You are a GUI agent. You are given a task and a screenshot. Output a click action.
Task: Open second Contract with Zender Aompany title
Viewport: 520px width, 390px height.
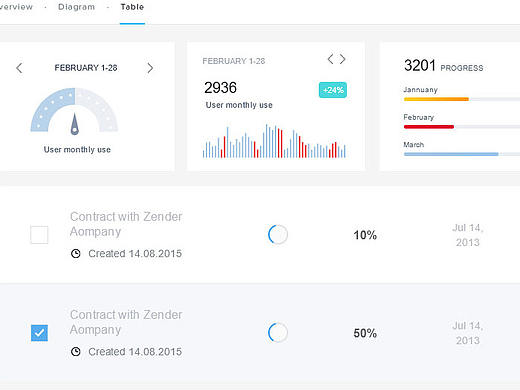tap(126, 322)
